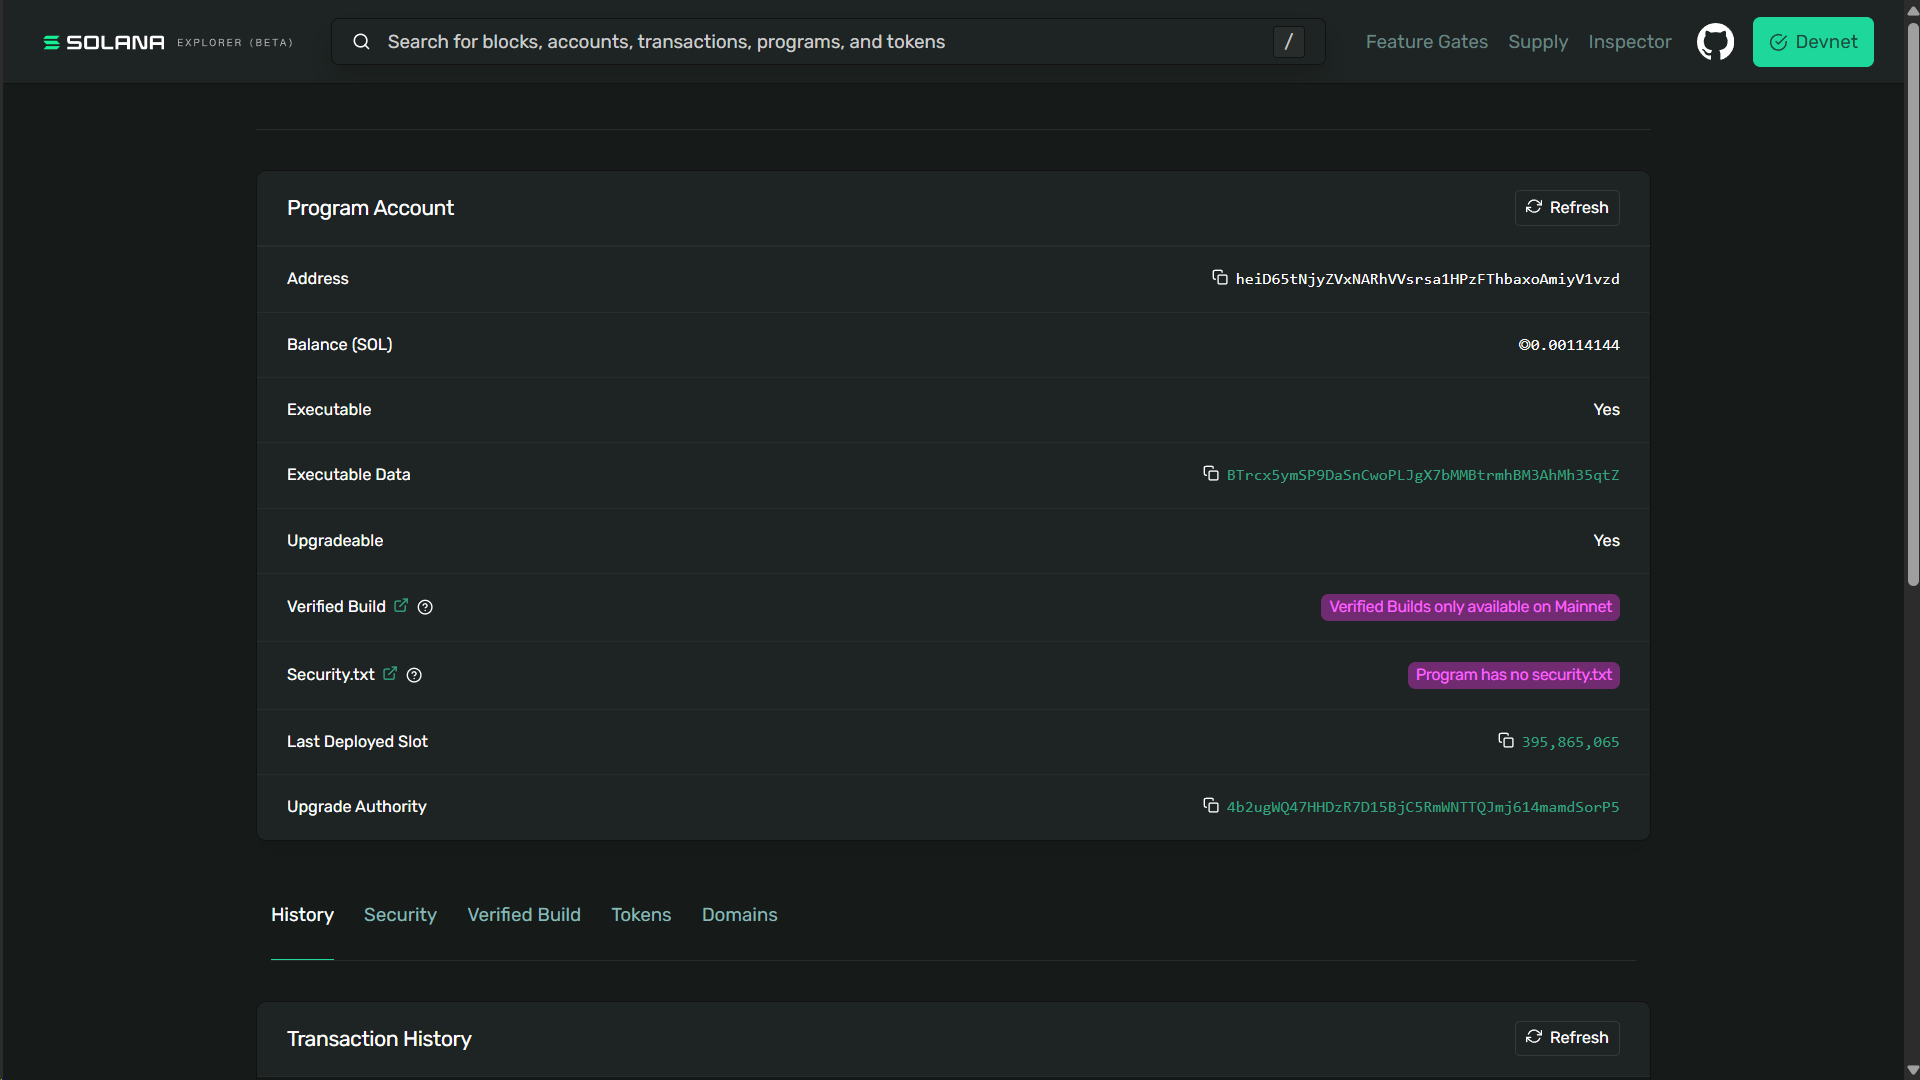The width and height of the screenshot is (1920, 1080).
Task: Open the GitHub repository icon
Action: point(1715,42)
